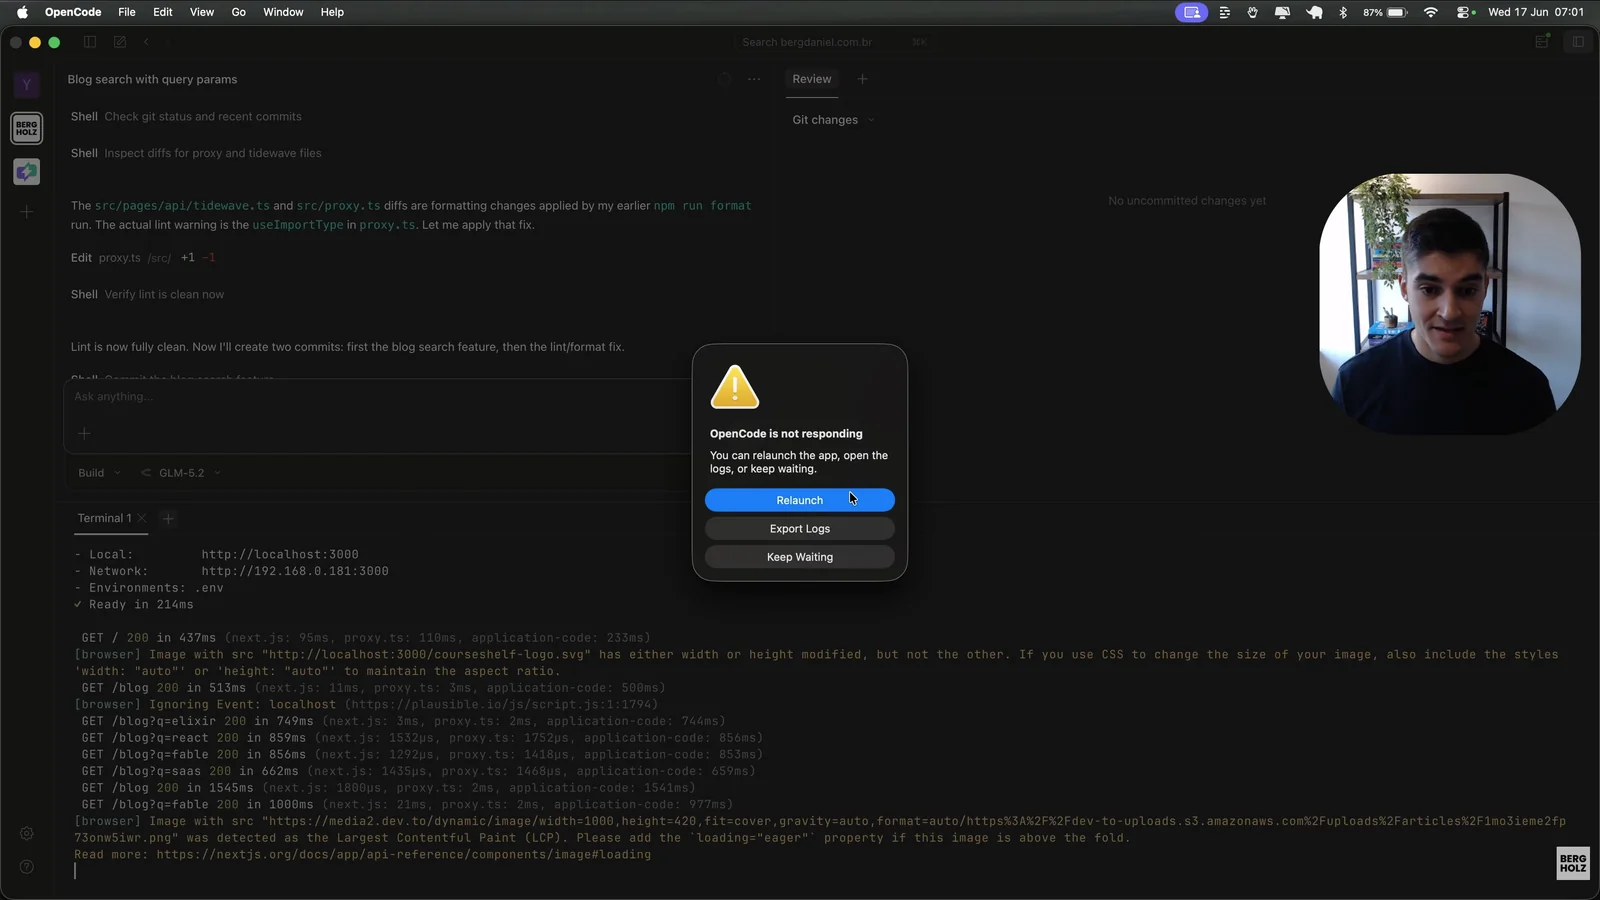The width and height of the screenshot is (1600, 900).
Task: Click Shell Check git status and recent commits
Action: [186, 117]
